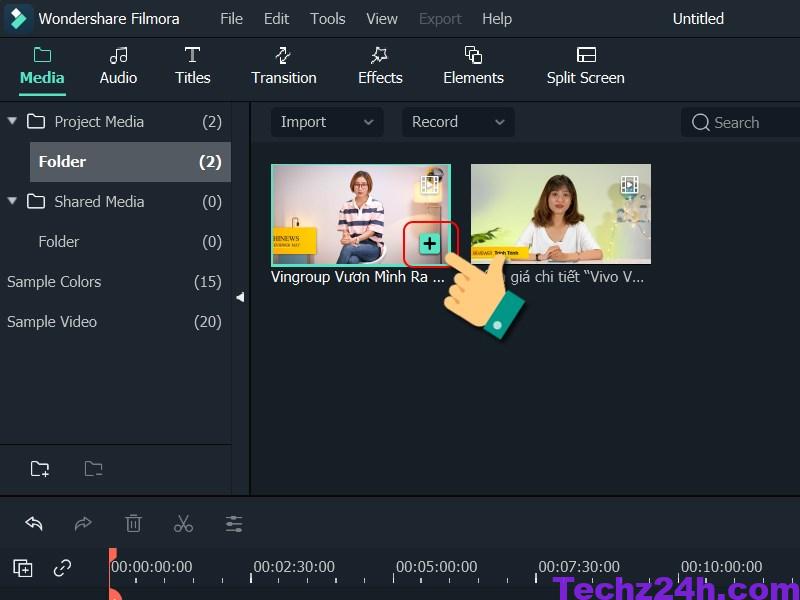Viewport: 800px width, 600px height.
Task: Open the Export menu
Action: click(440, 19)
